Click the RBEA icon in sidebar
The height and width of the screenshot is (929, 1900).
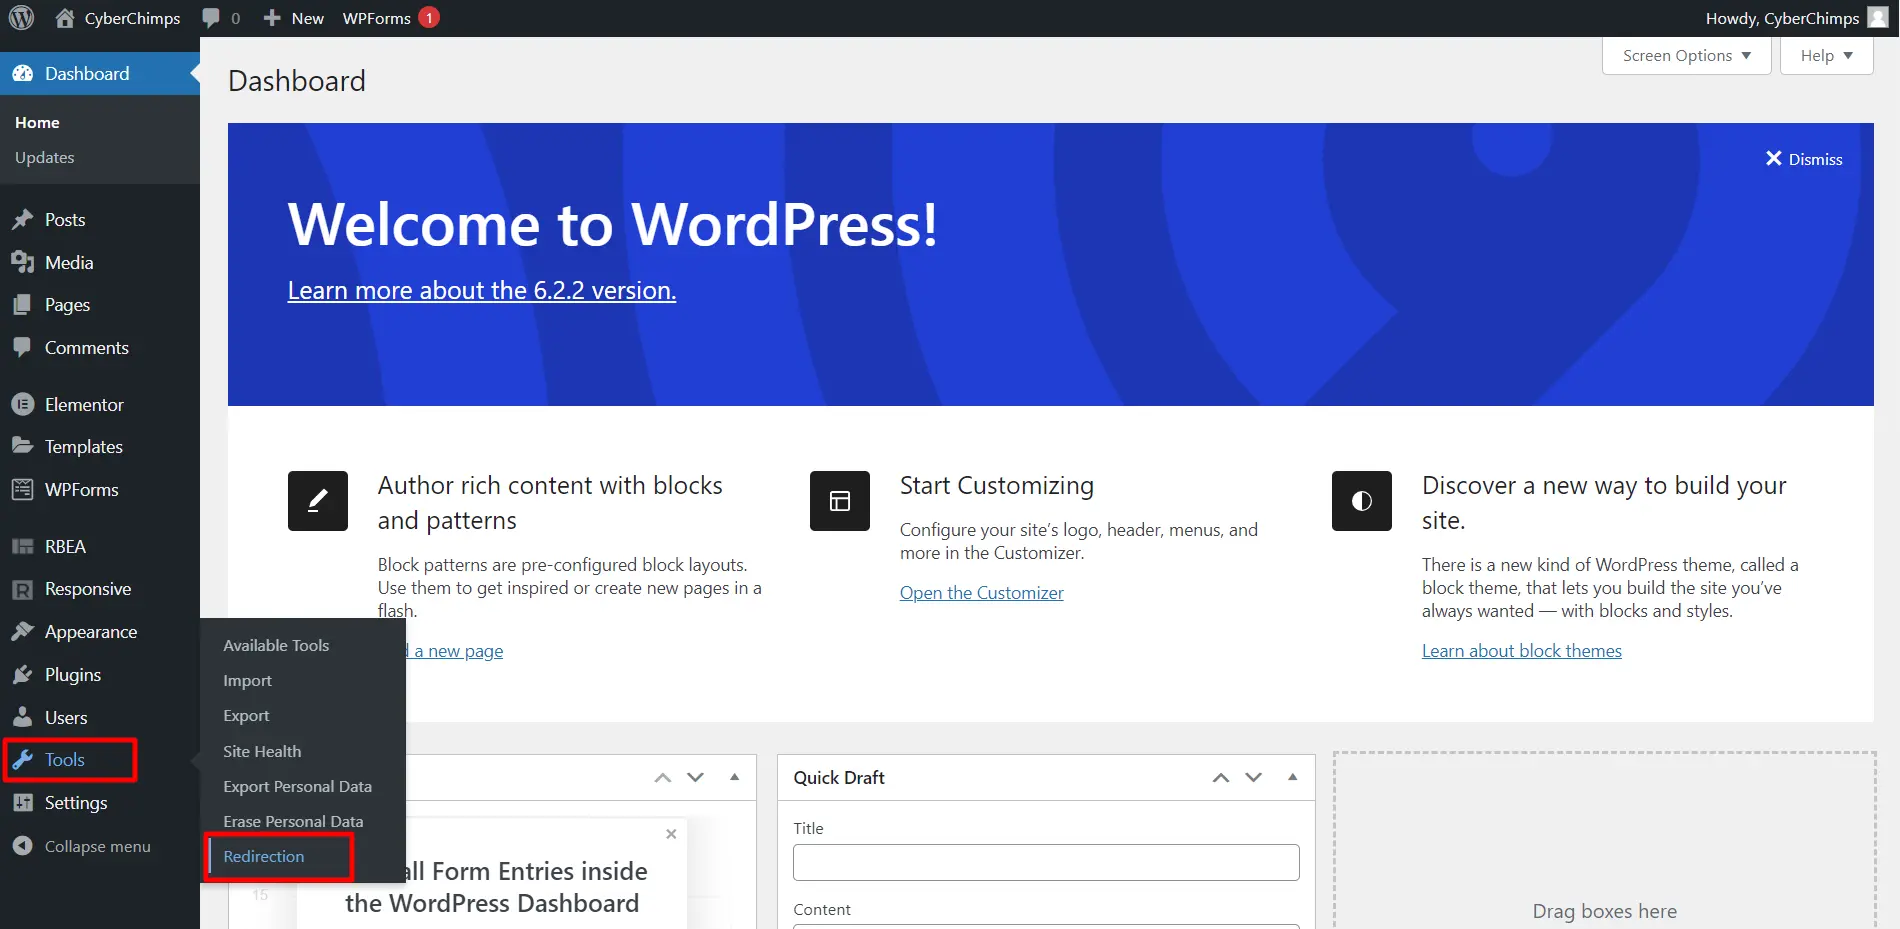[x=23, y=547]
